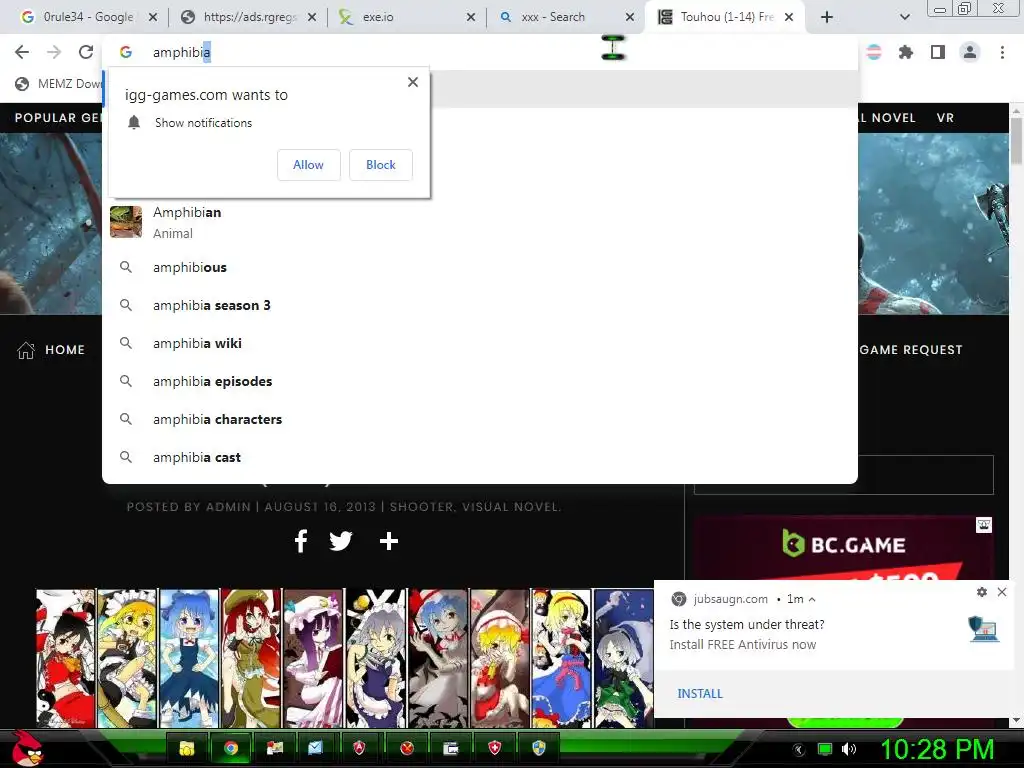1024x768 pixels.
Task: Expand the tab search chevron
Action: [904, 17]
